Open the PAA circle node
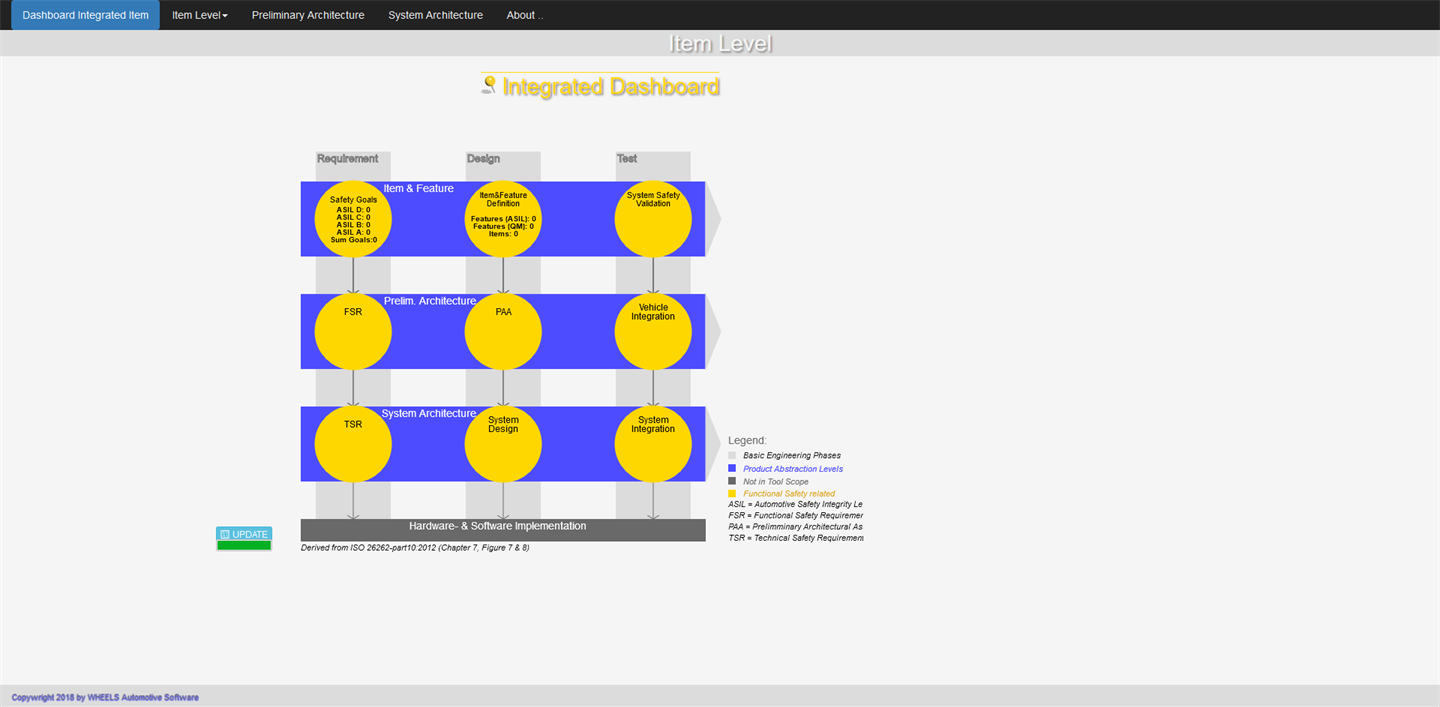1440x707 pixels. click(503, 331)
